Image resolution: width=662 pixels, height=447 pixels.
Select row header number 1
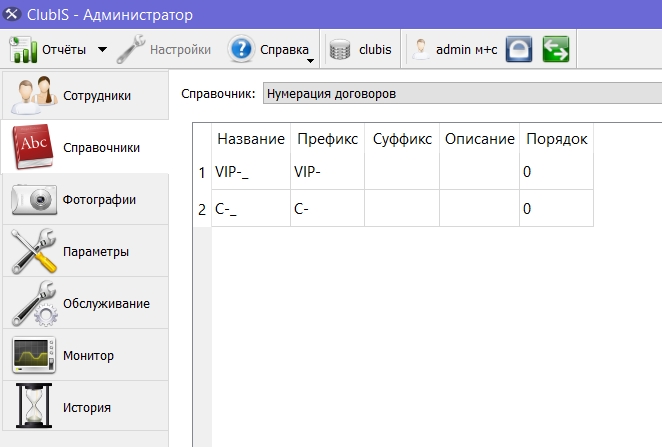(x=202, y=172)
